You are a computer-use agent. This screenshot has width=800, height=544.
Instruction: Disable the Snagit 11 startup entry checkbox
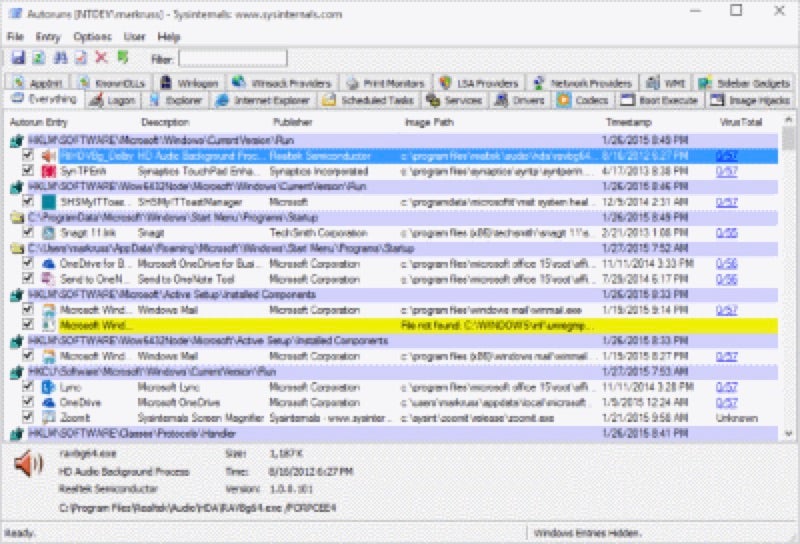click(28, 233)
